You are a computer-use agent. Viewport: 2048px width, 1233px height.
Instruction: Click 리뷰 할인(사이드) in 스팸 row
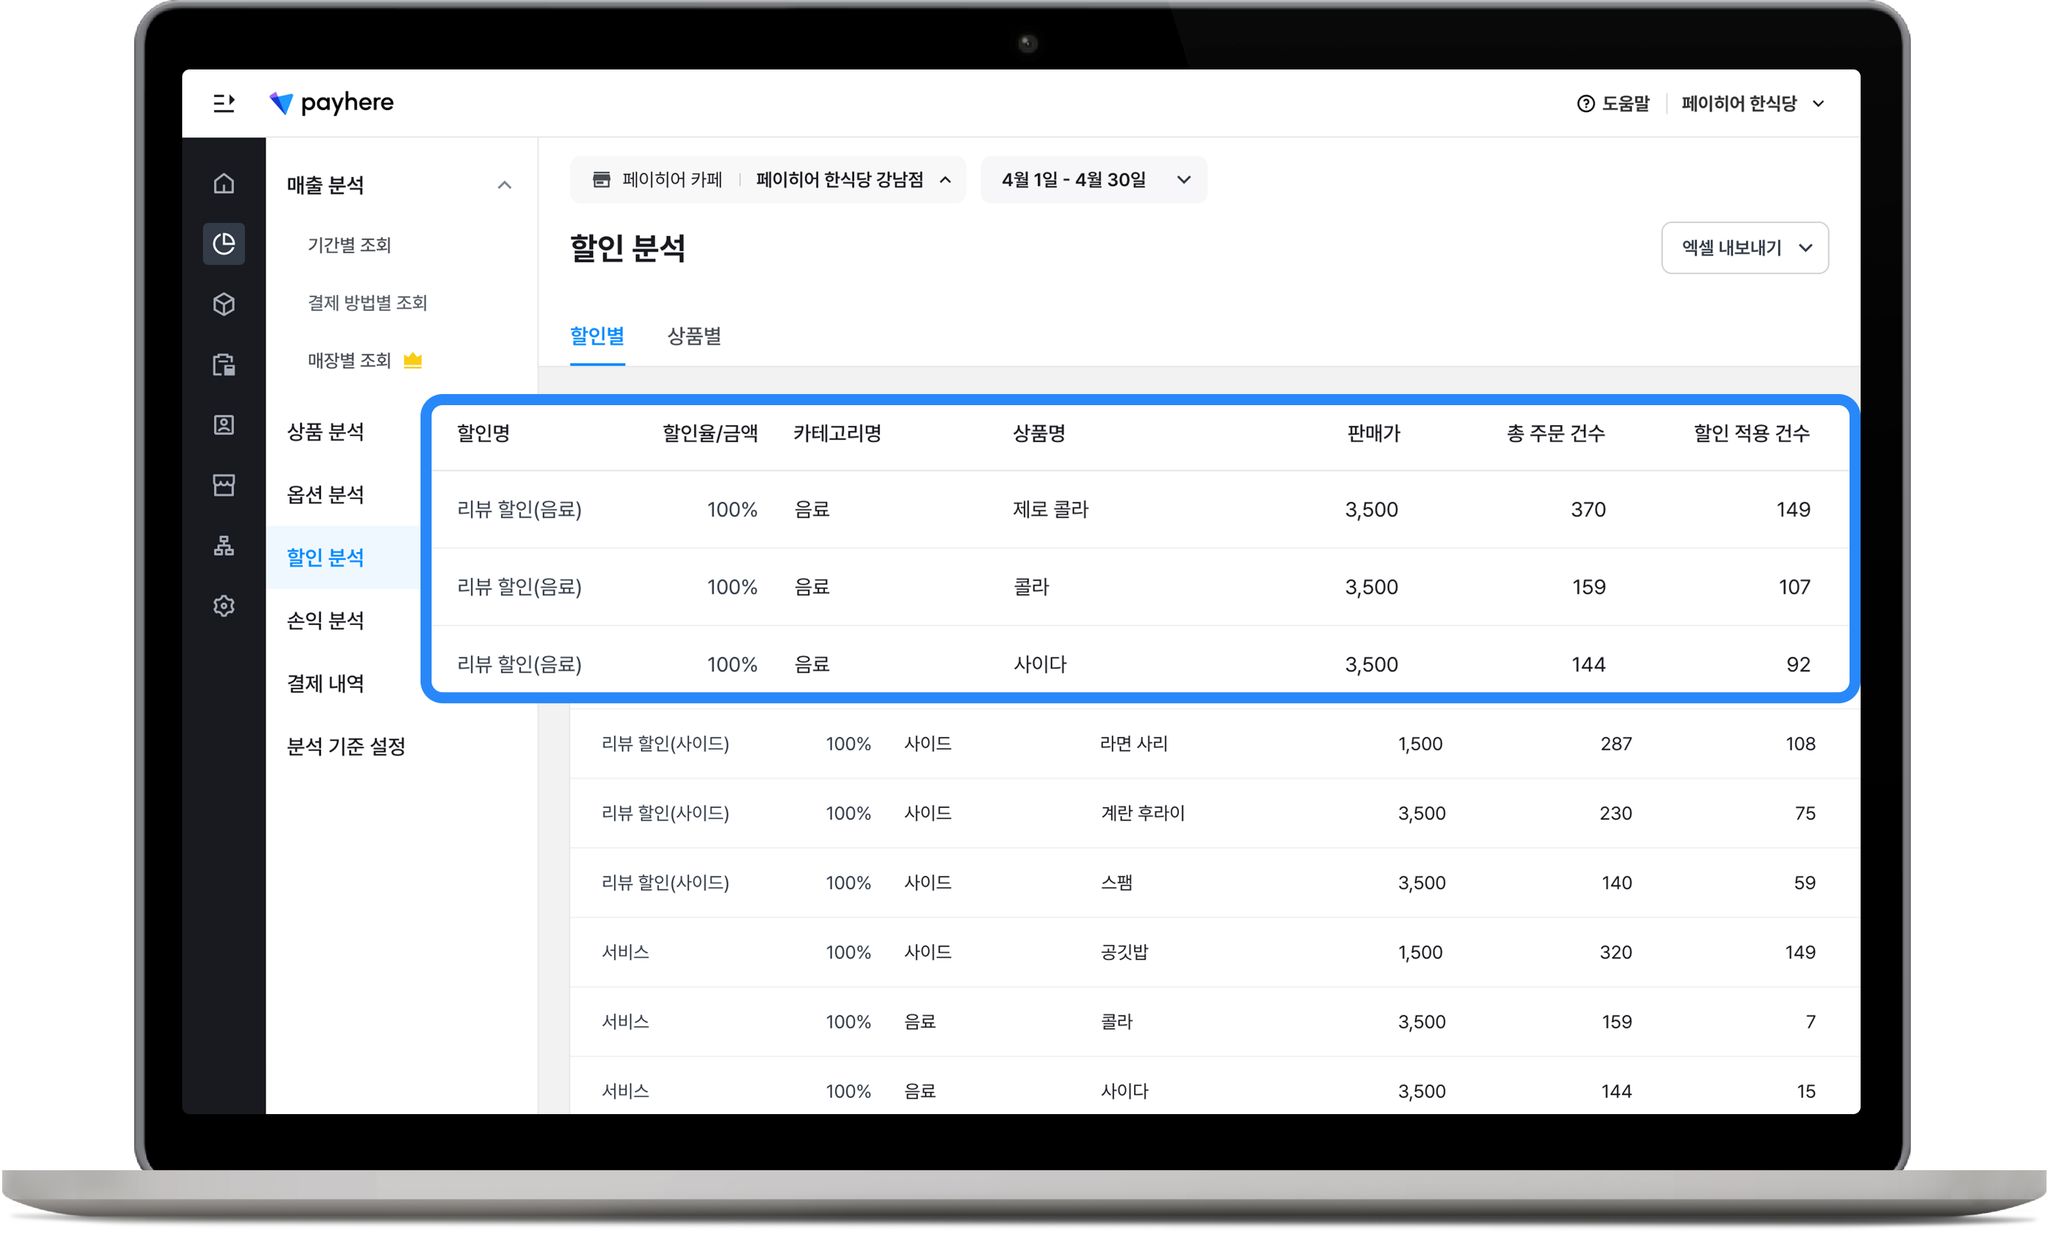coord(665,883)
